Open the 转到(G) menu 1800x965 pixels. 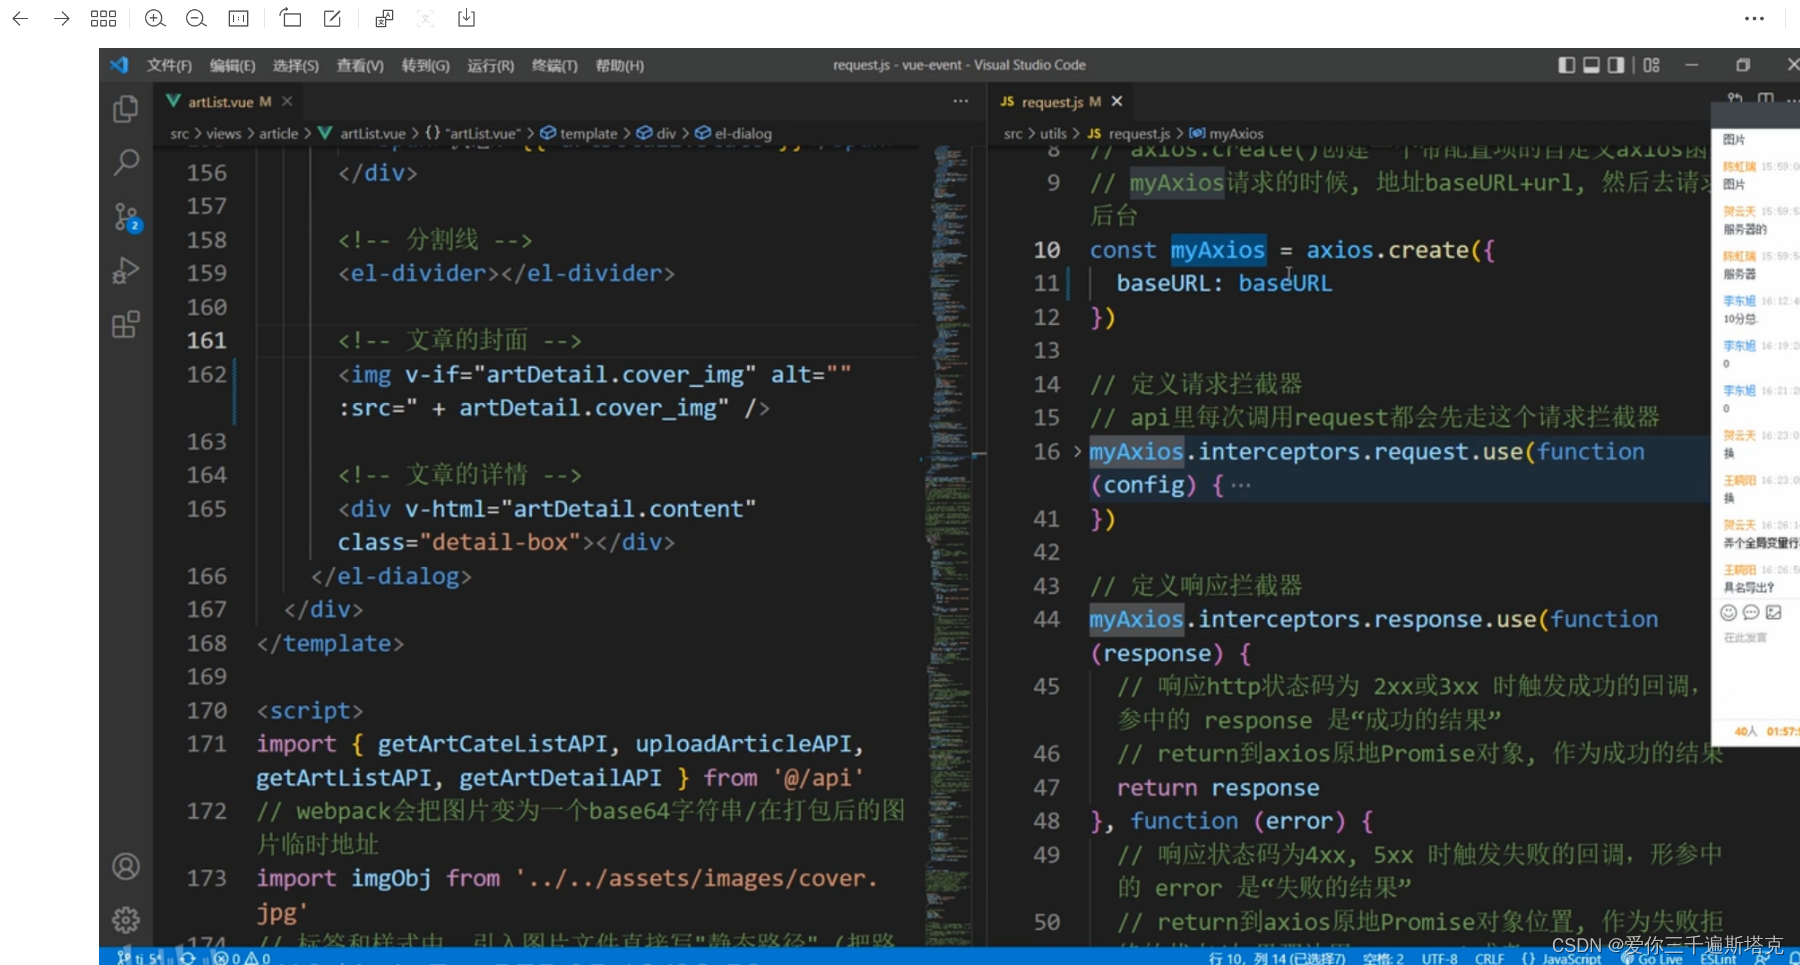(x=425, y=65)
